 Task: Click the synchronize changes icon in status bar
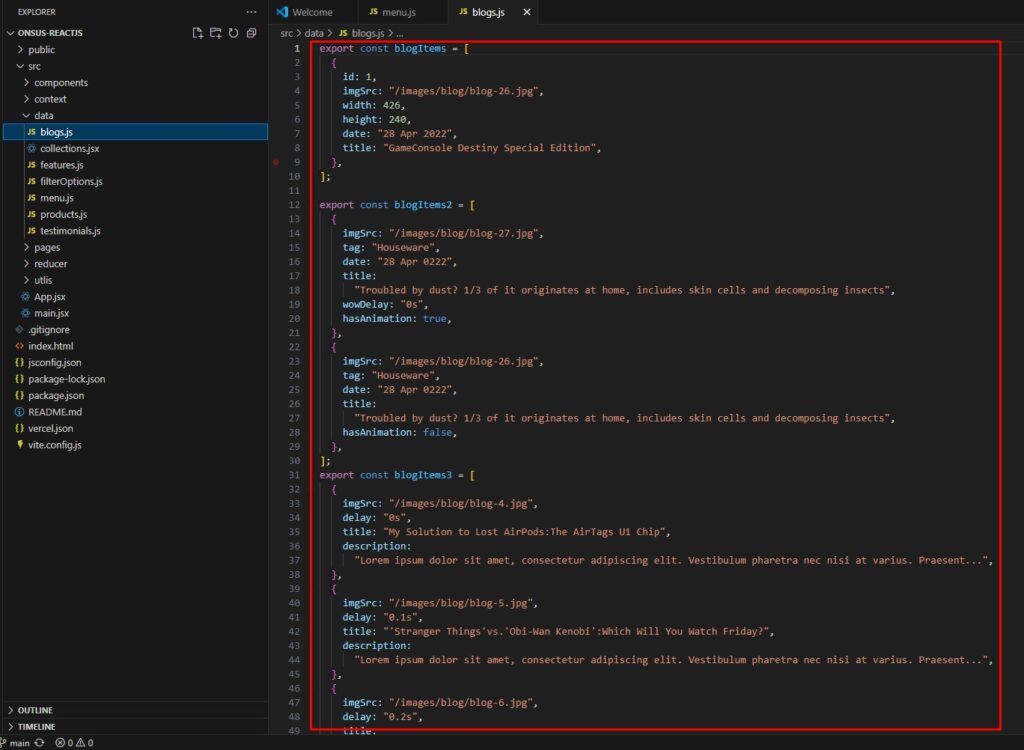(40, 743)
